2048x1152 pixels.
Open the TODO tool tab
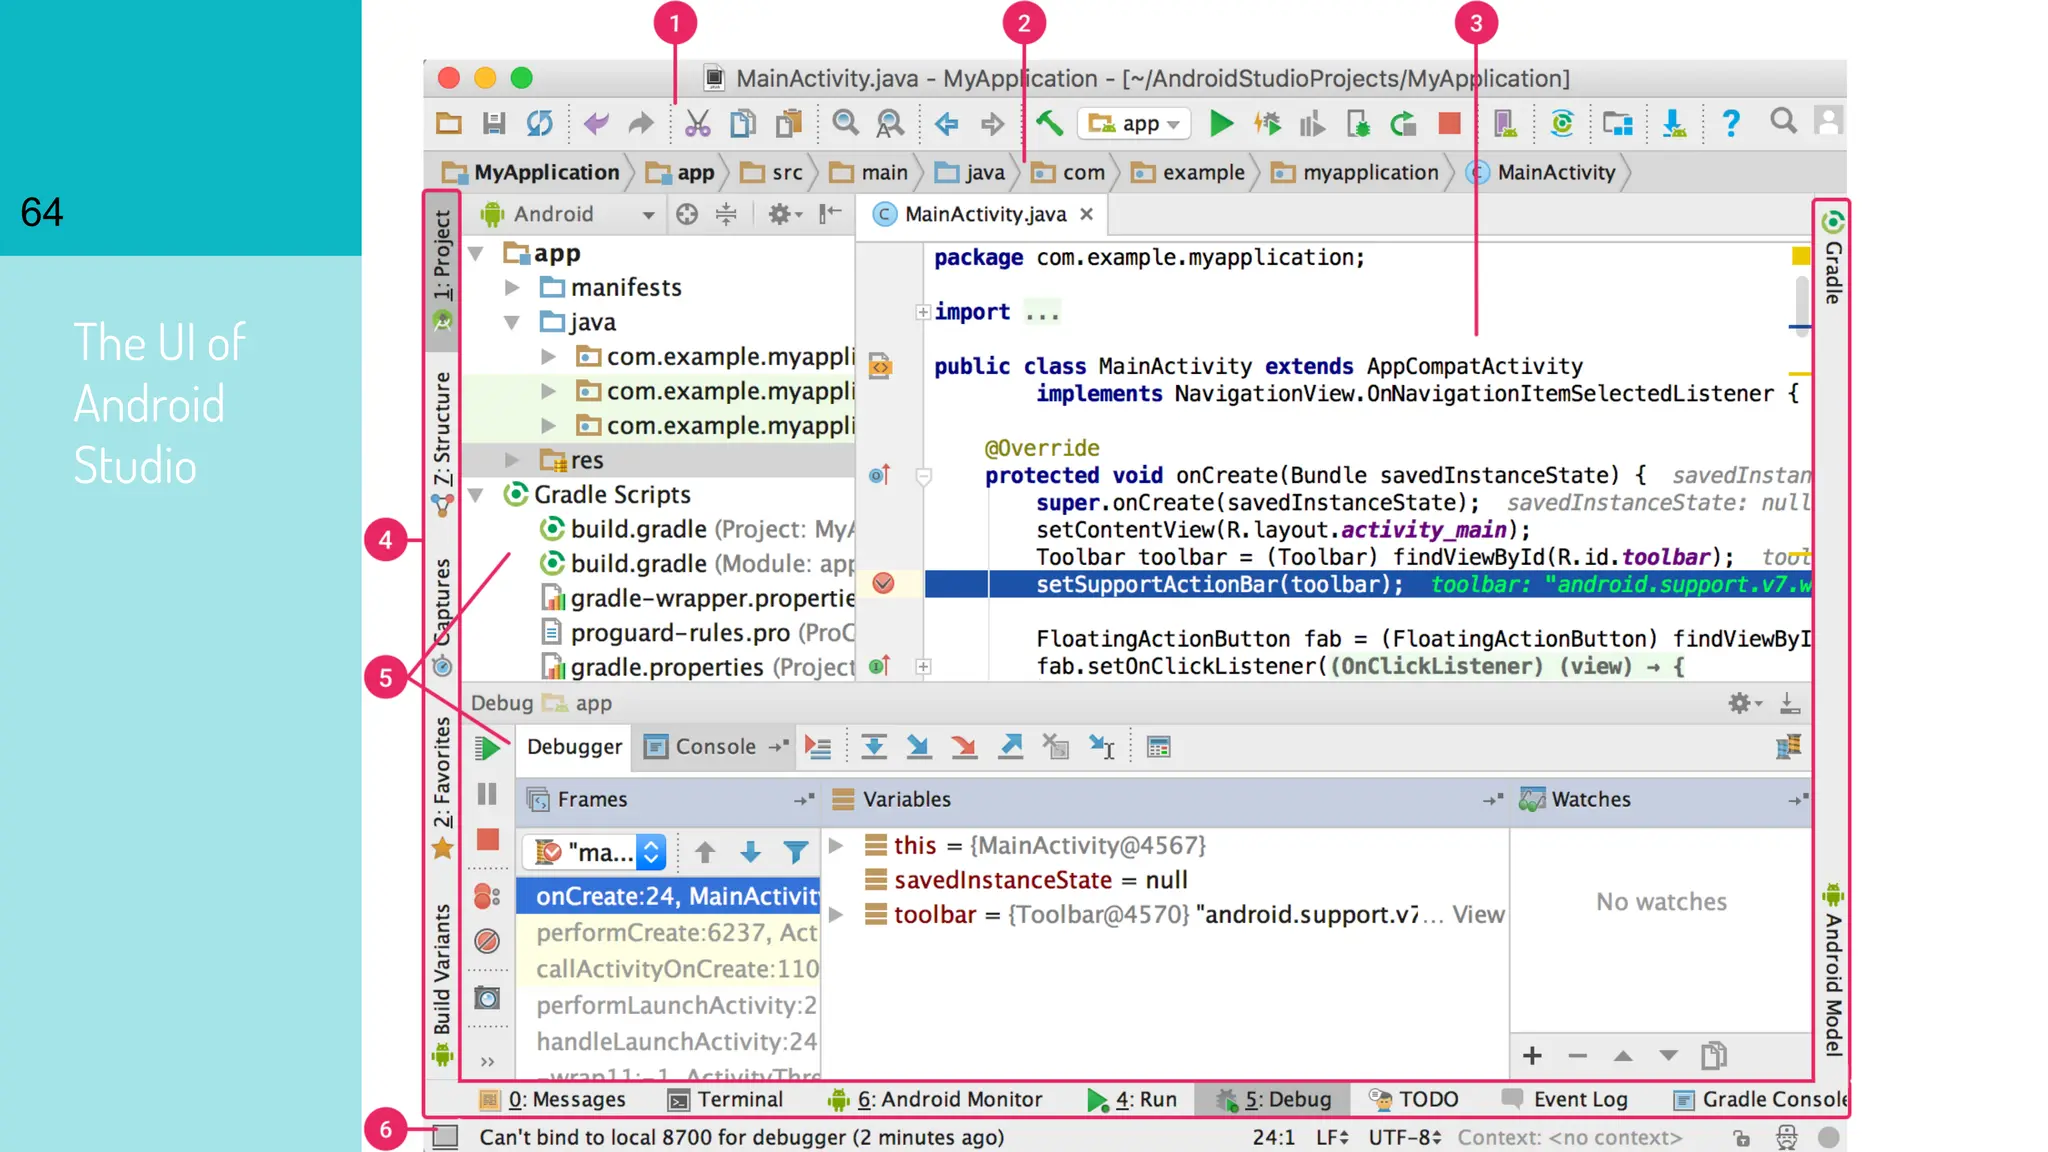pyautogui.click(x=1414, y=1099)
